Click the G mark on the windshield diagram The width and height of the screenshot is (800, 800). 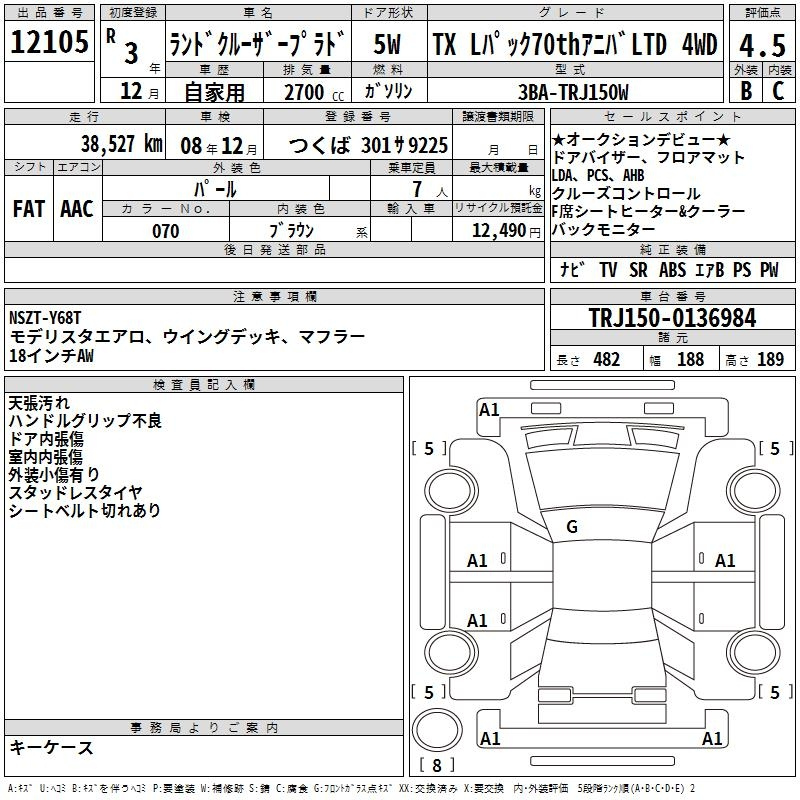tap(572, 527)
